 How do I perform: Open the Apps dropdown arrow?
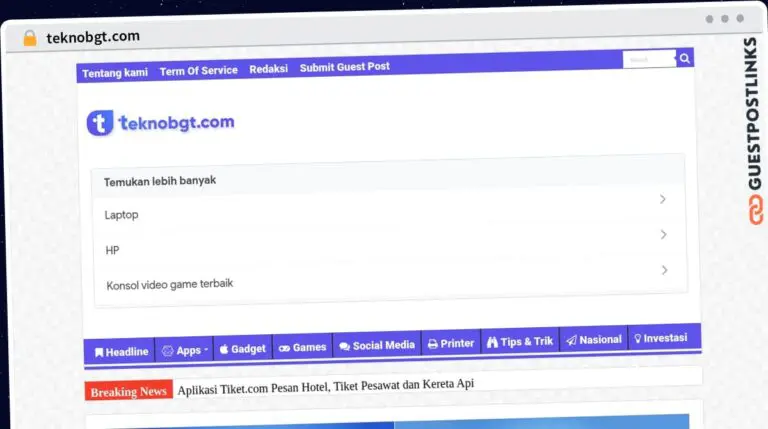pos(206,349)
